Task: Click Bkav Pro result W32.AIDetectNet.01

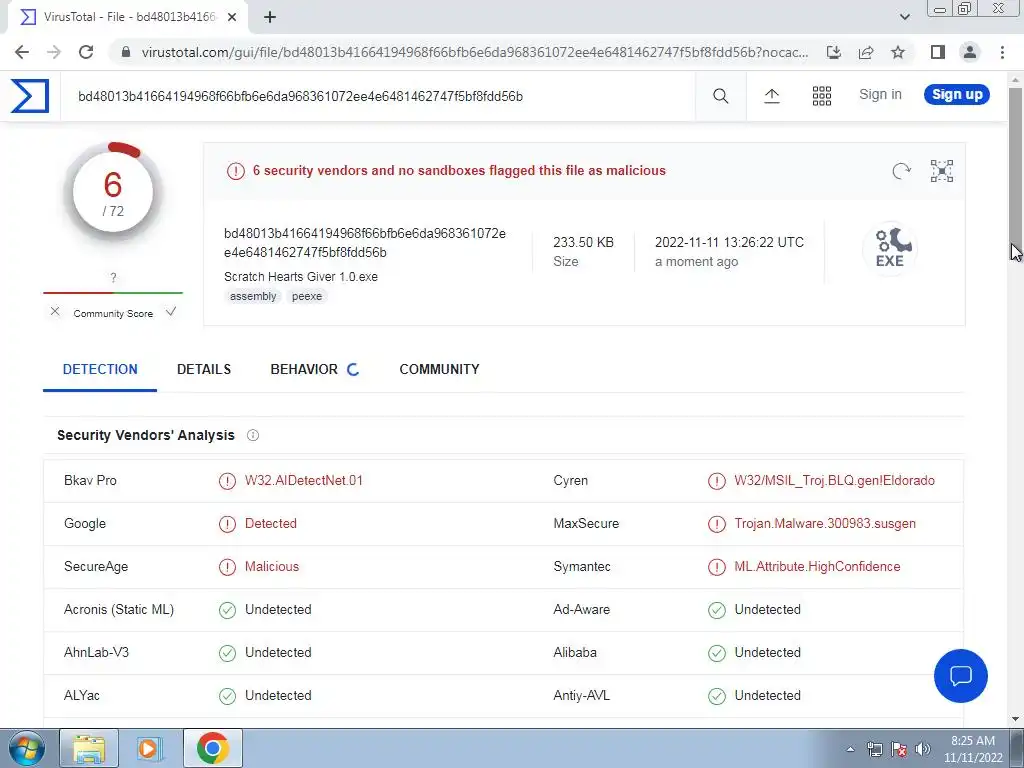Action: tap(304, 481)
